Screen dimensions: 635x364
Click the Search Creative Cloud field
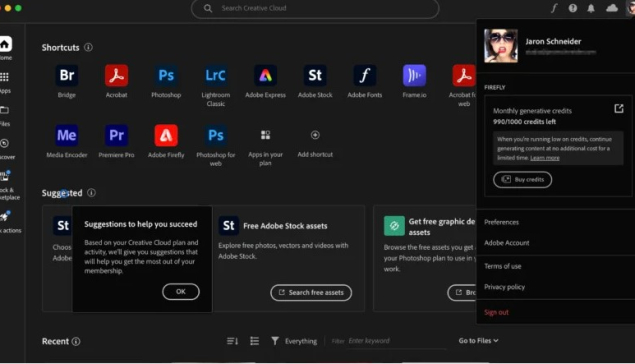click(315, 9)
